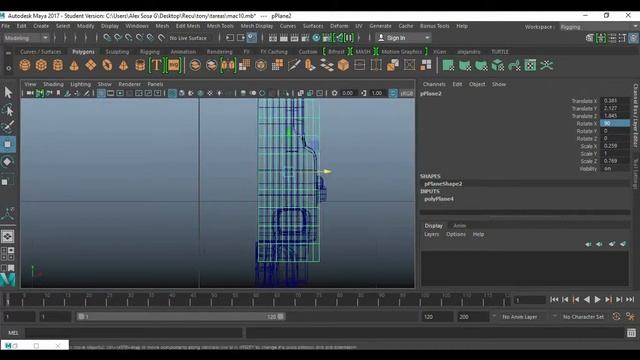
Task: Open the Script Editor icon at bottom right
Action: point(631,333)
